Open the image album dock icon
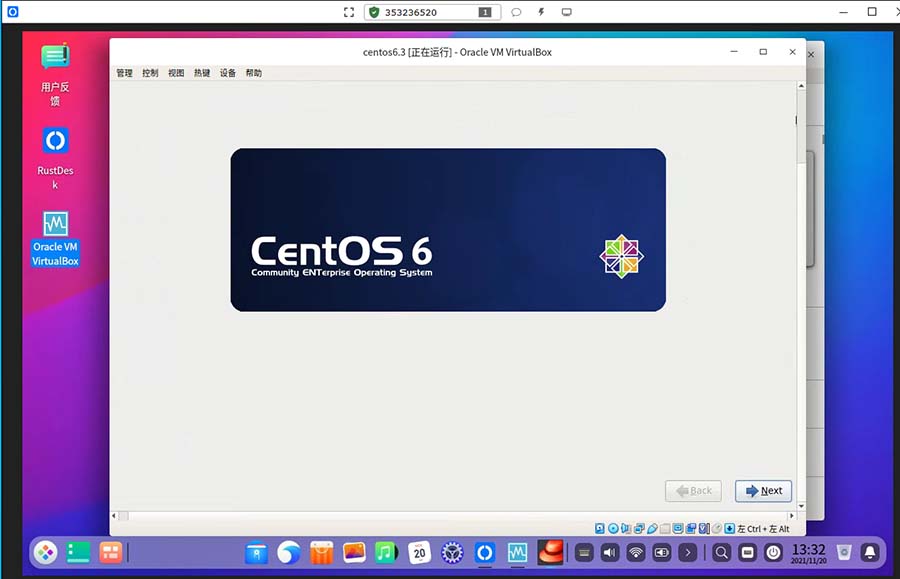This screenshot has height=579, width=900. coord(354,553)
